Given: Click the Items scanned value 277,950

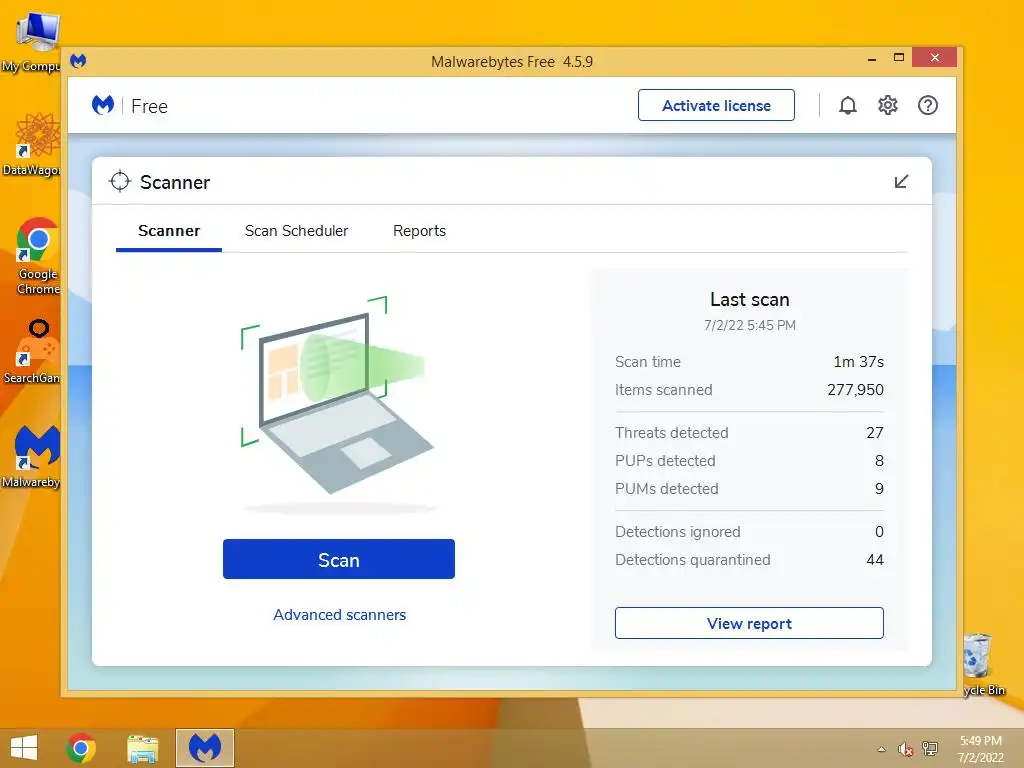Looking at the screenshot, I should click(855, 390).
